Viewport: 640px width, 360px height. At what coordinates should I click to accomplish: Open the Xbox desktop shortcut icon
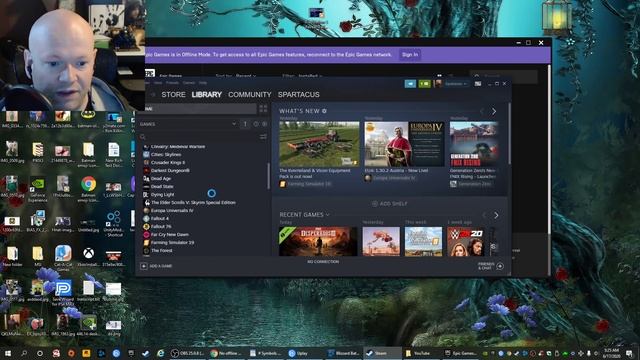(x=88, y=257)
